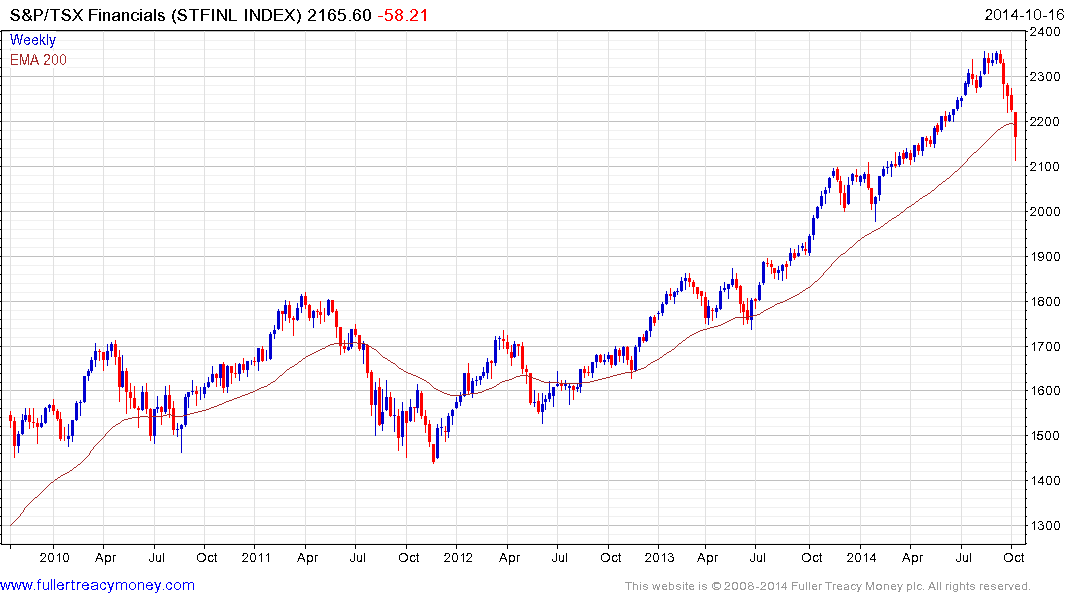Click the 2400 price axis label
Screen dimensions: 1075x600
(1045, 32)
